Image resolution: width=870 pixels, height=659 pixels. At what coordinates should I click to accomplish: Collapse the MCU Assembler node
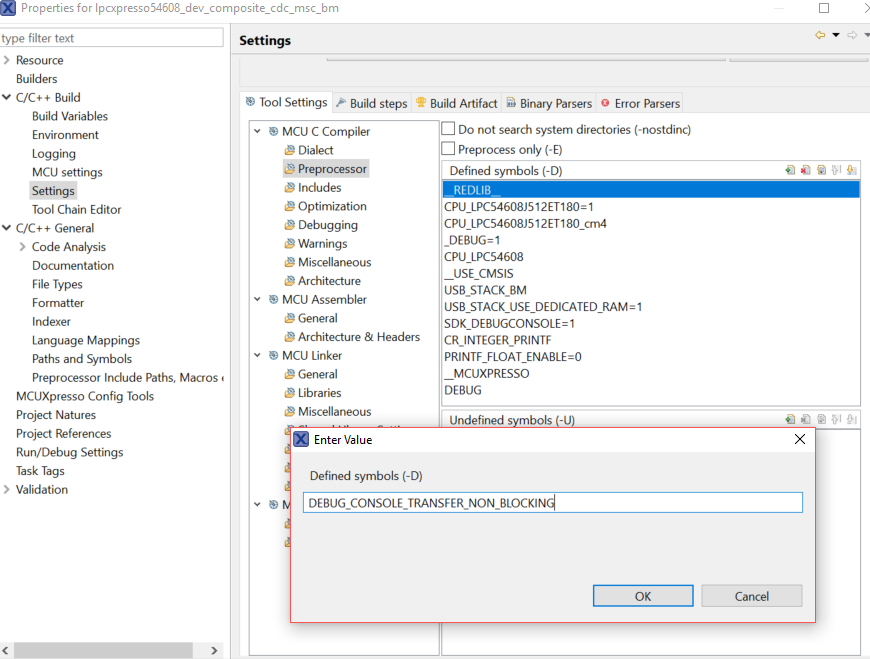(257, 300)
